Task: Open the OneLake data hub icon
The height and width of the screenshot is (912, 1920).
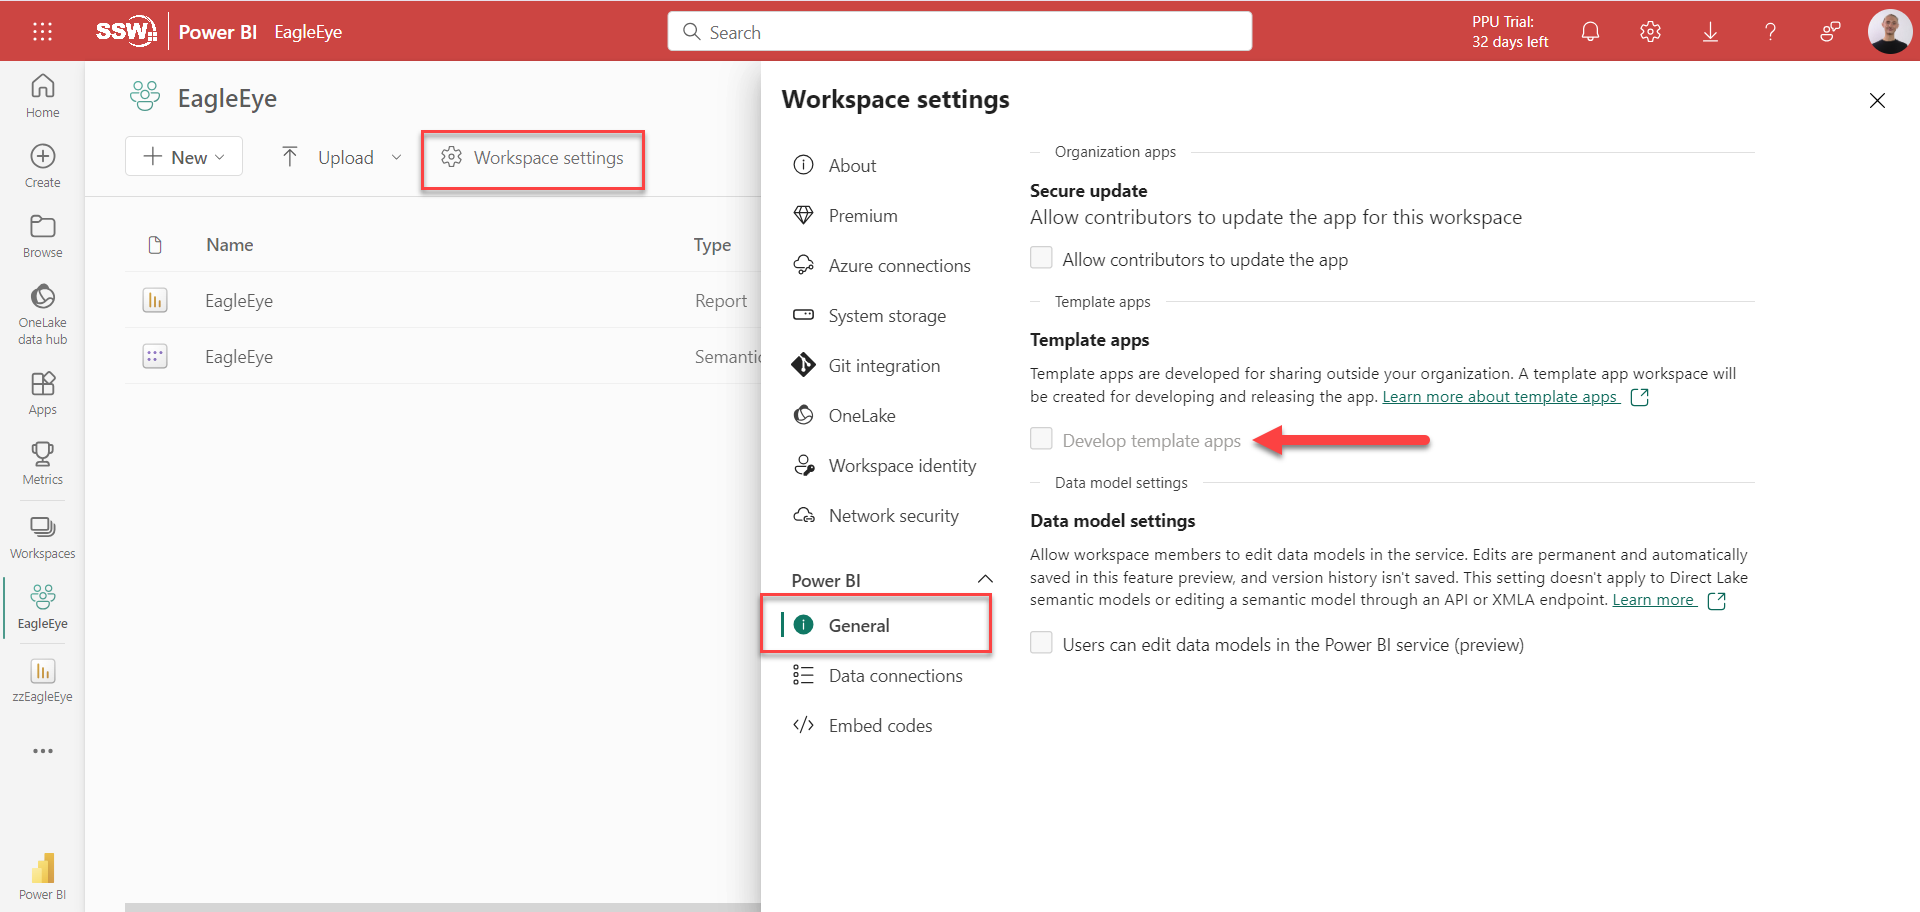Action: pos(42,297)
